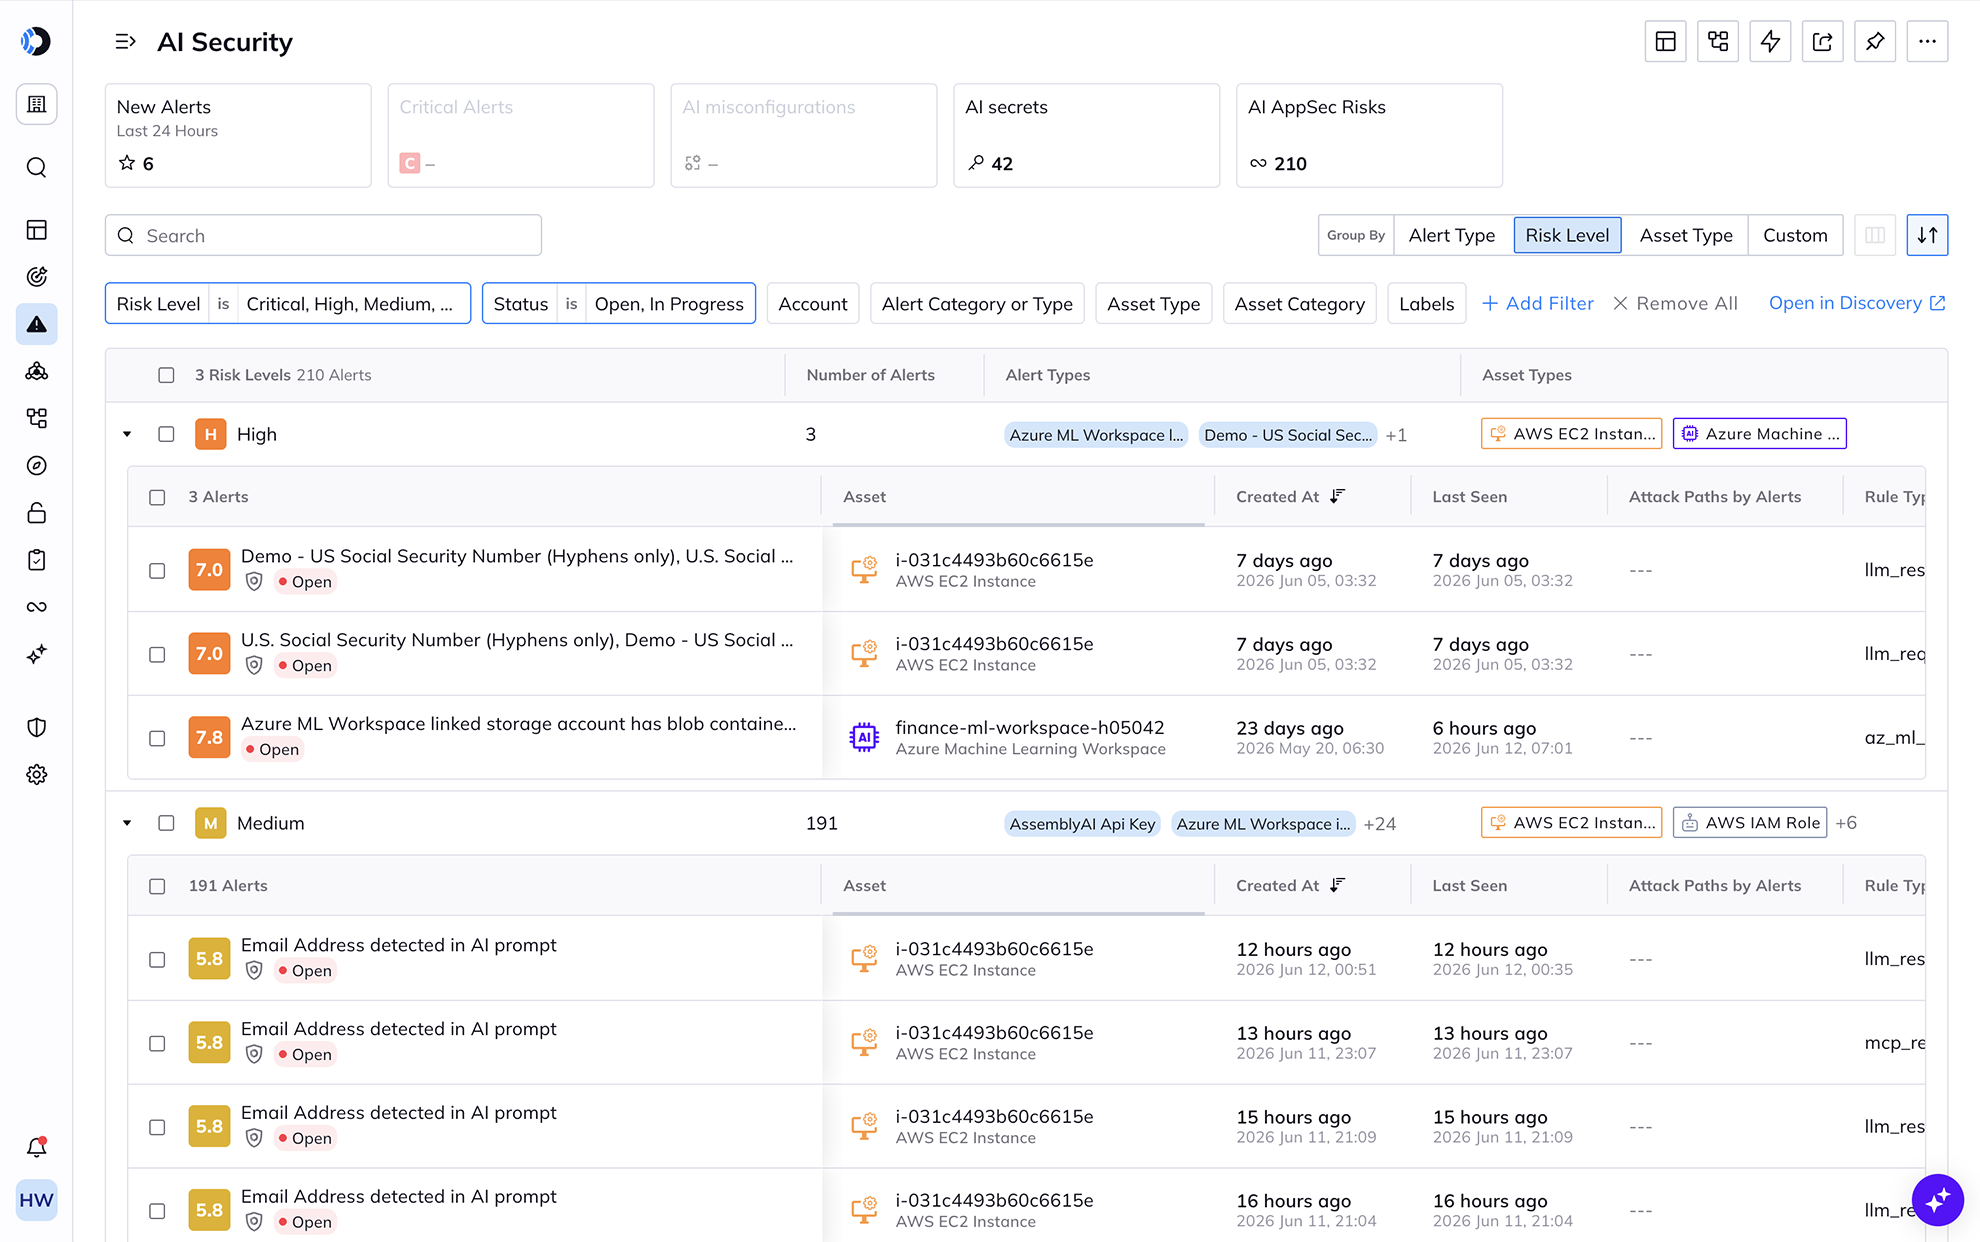Open the Risk Level filter dropdown
The width and height of the screenshot is (1980, 1242).
click(288, 303)
